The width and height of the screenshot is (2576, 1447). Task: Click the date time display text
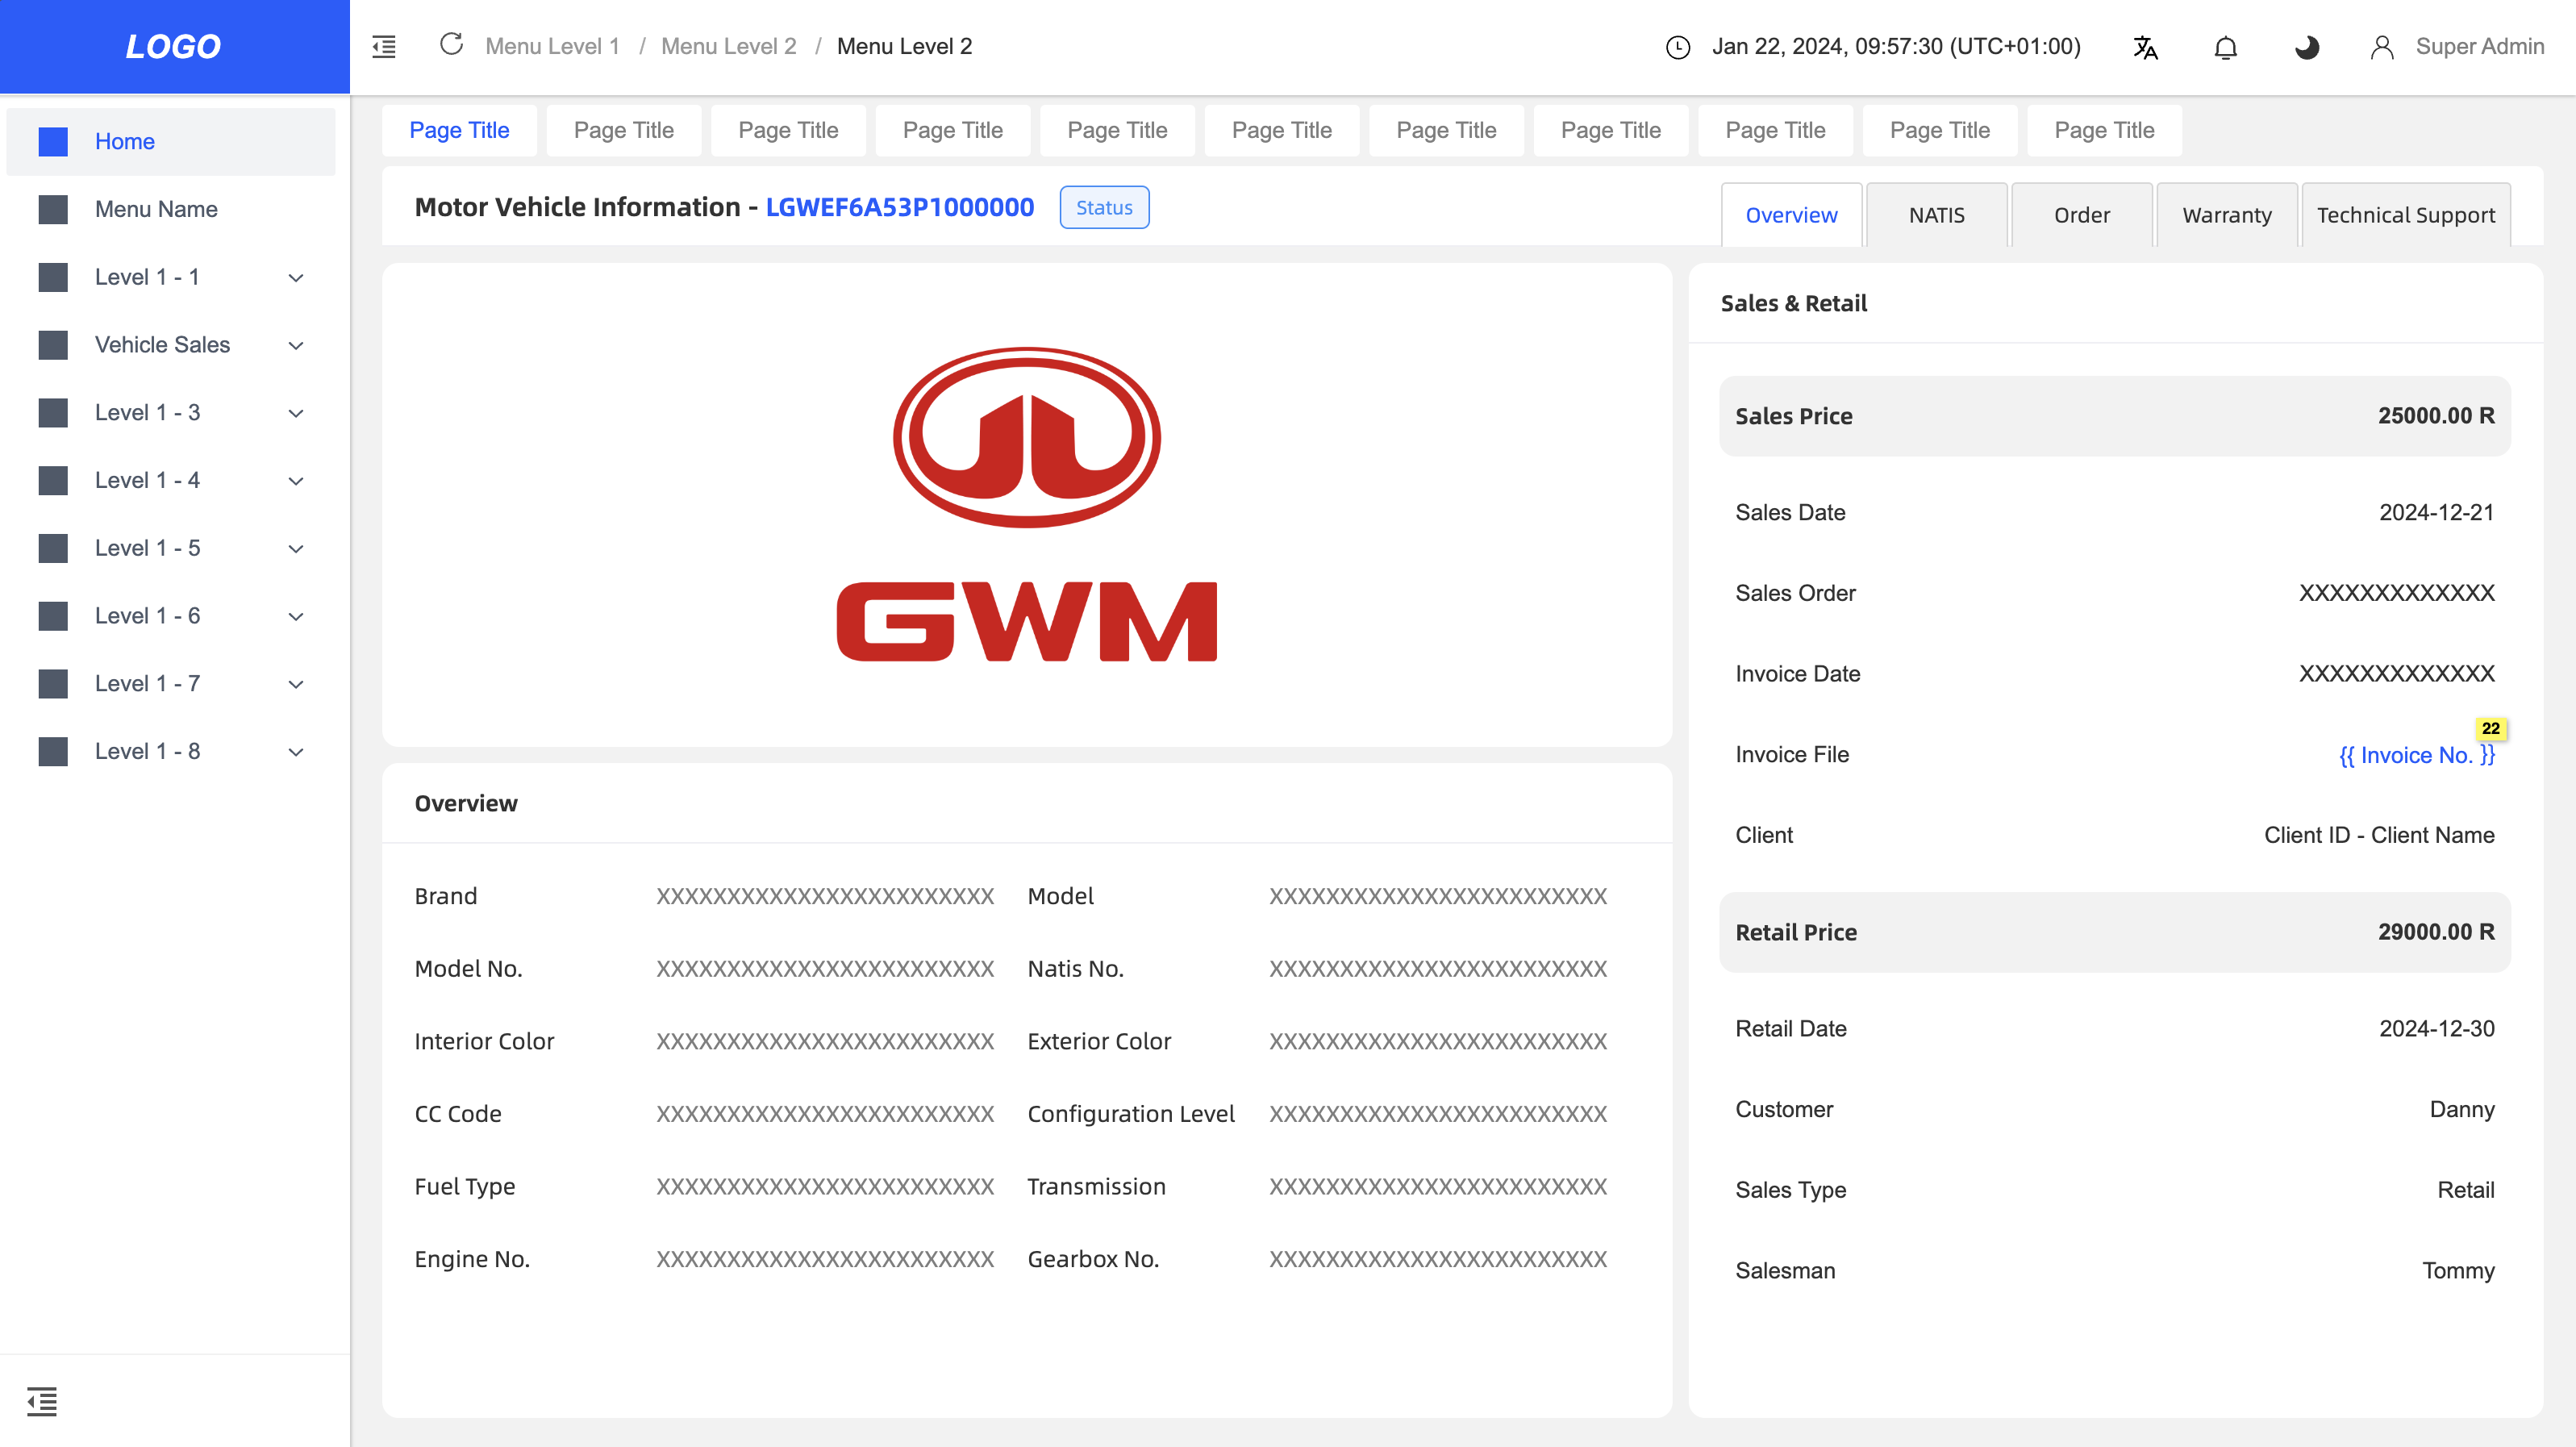click(1896, 47)
